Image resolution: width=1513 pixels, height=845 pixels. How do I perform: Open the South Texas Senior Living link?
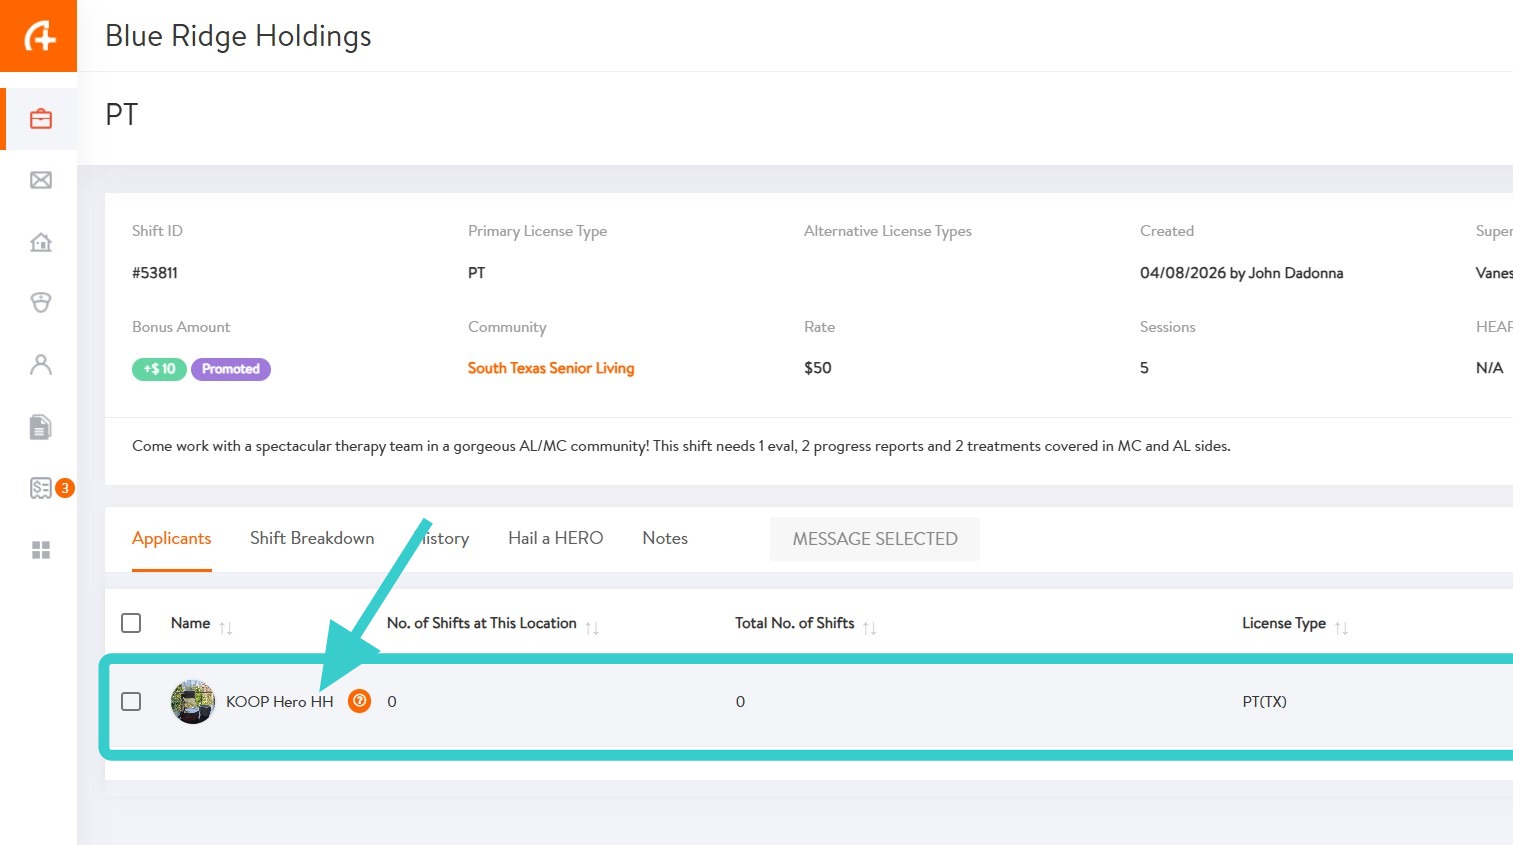point(551,368)
